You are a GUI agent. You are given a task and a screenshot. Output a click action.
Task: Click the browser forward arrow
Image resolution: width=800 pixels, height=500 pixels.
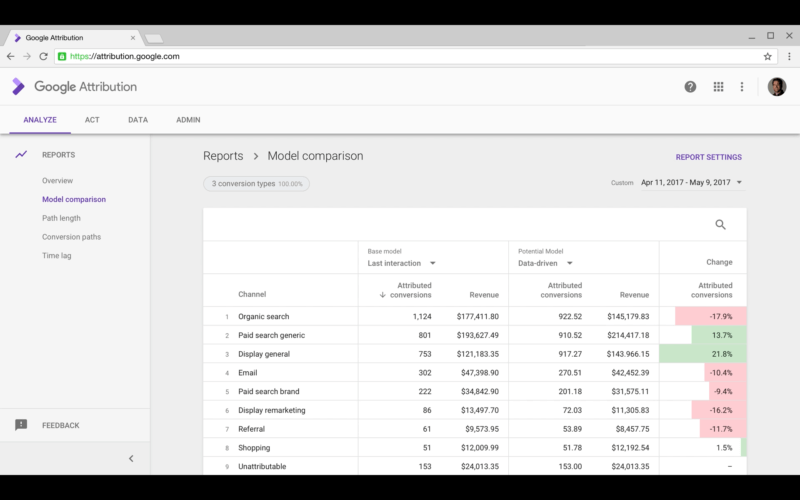point(27,57)
